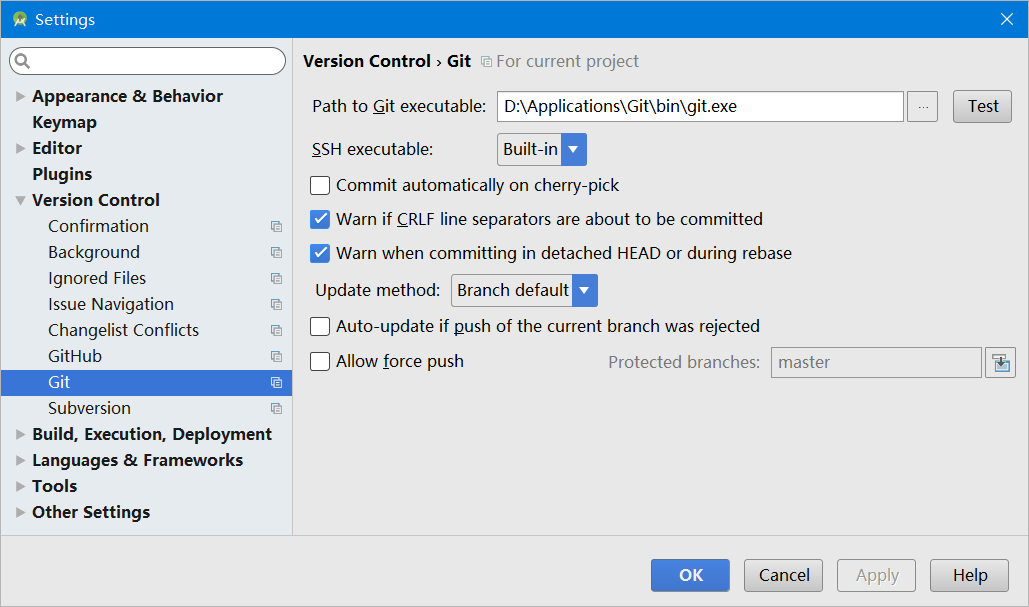
Task: Click the expand Protected branches field icon
Action: 1000,362
